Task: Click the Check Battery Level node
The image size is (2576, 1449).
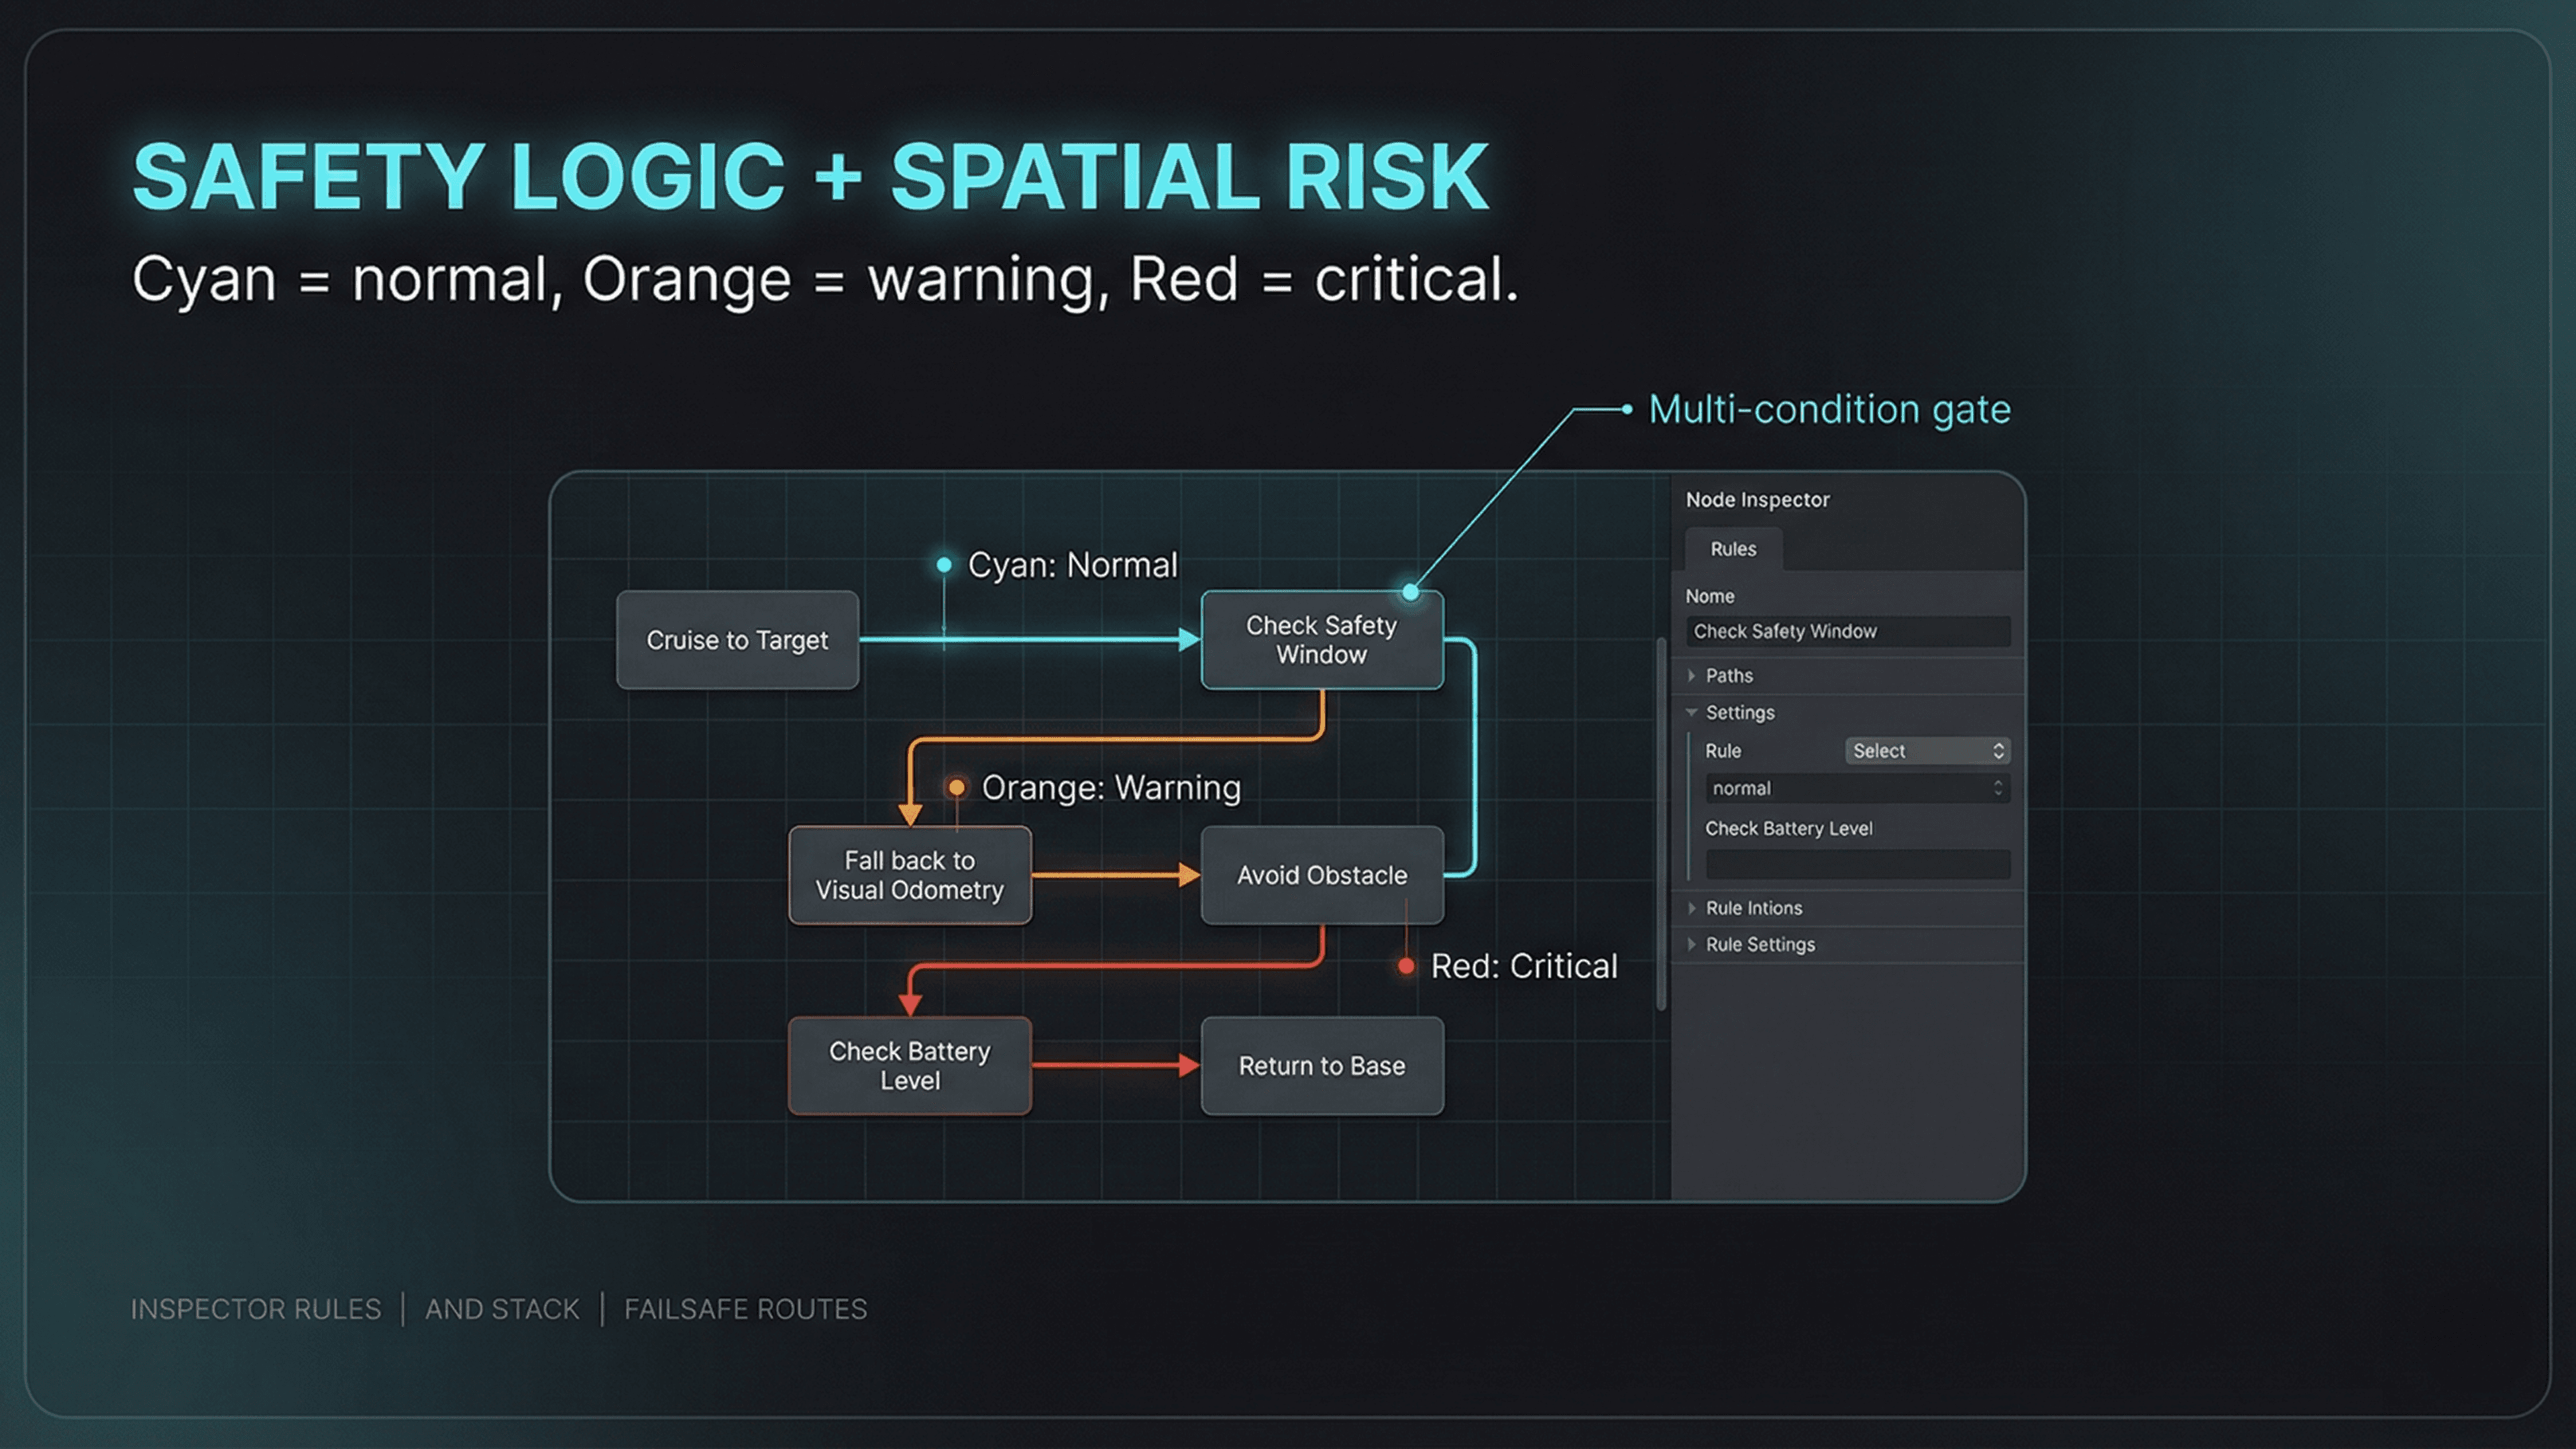Action: 909,1066
